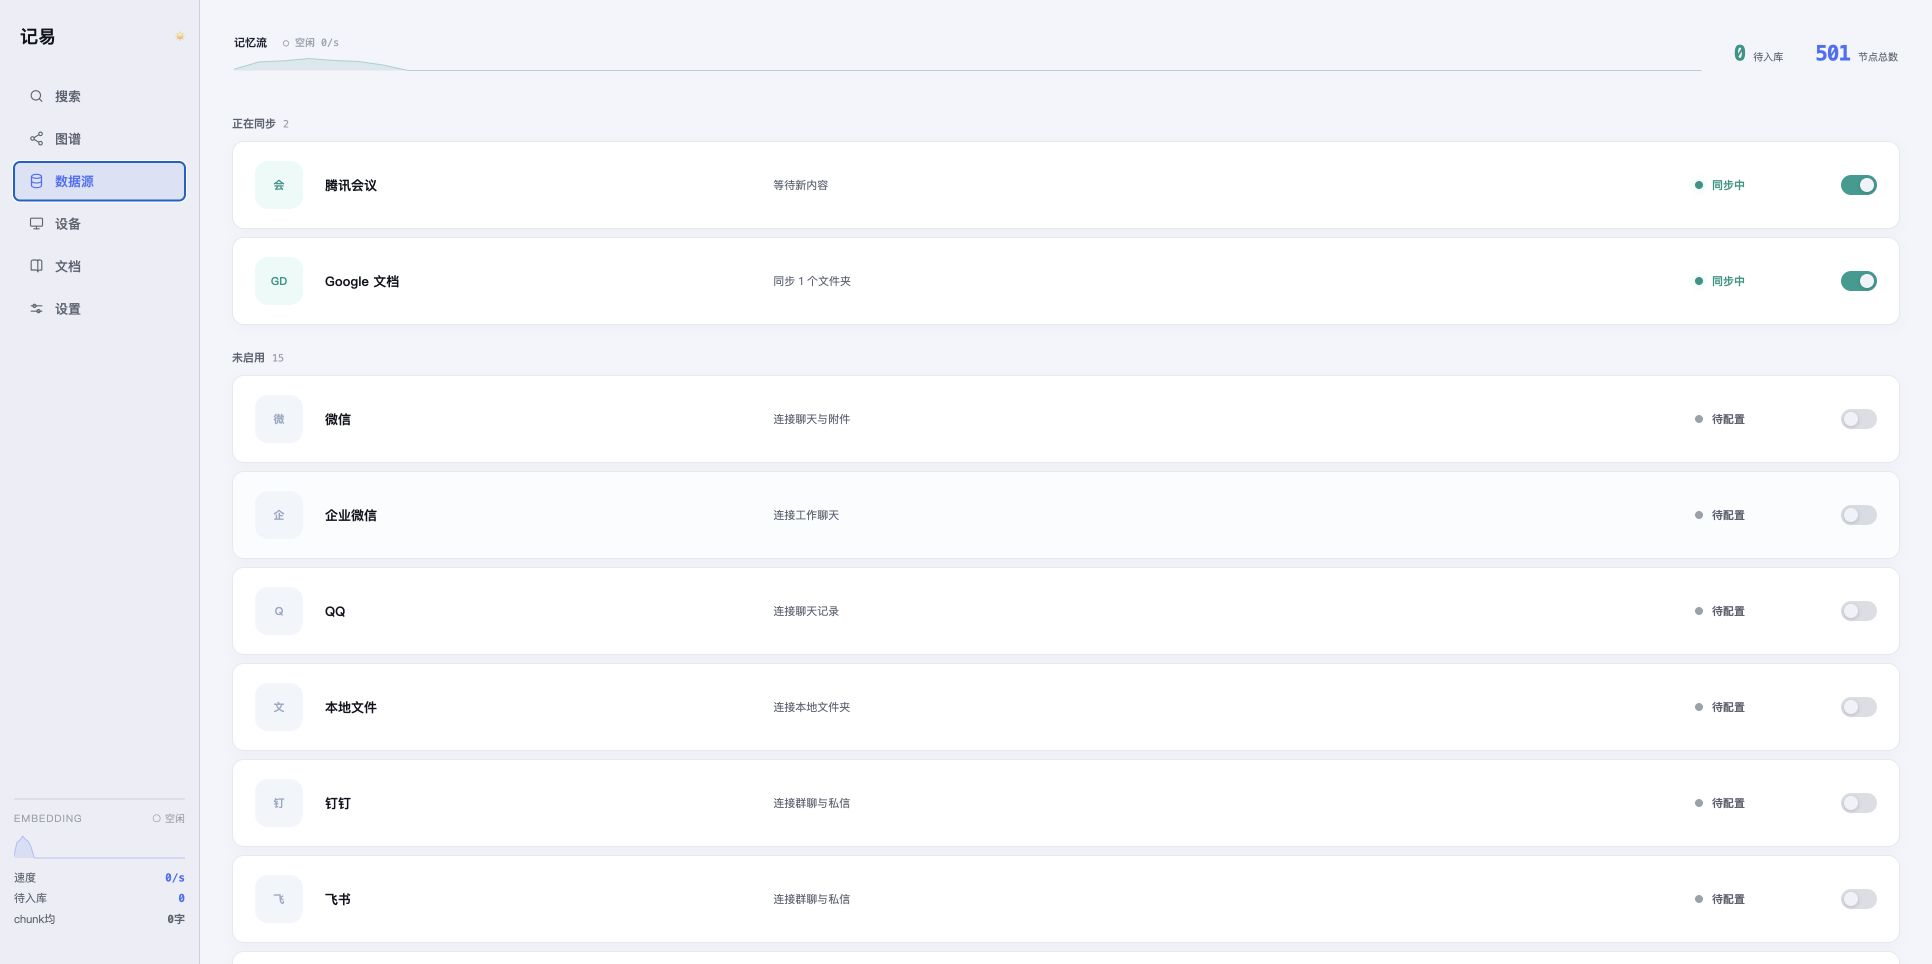
Task: Click the 待入库 row under EMBEDDING
Action: [x=99, y=898]
